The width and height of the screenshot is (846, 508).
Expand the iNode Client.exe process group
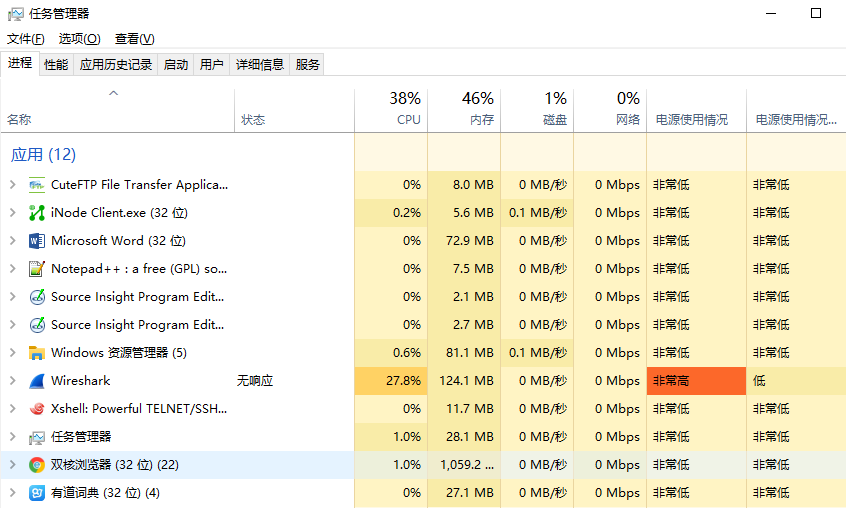13,212
